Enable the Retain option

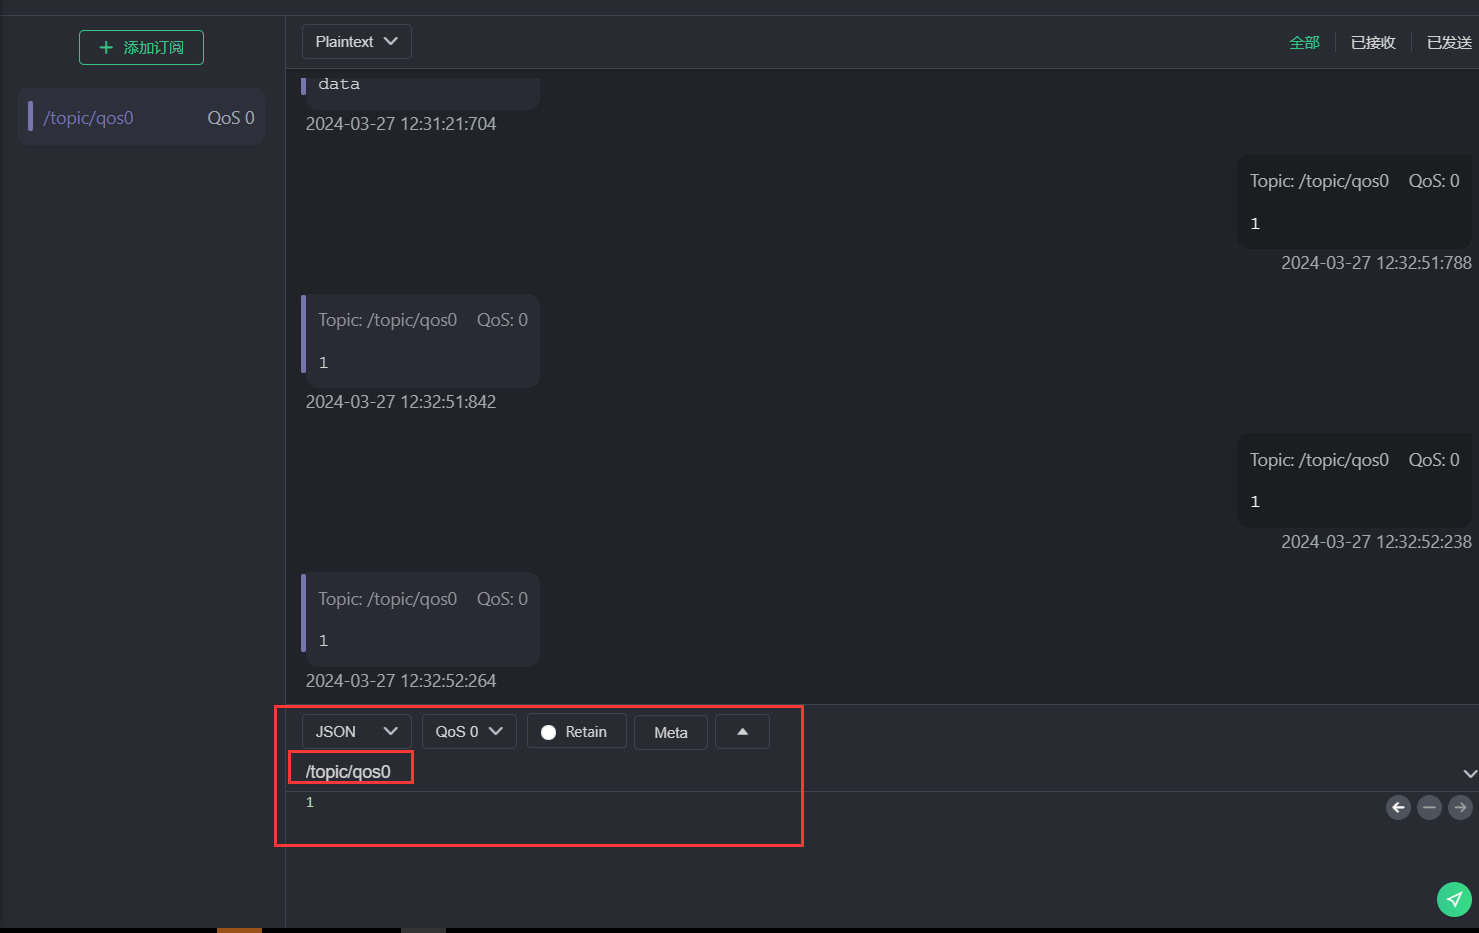point(576,732)
